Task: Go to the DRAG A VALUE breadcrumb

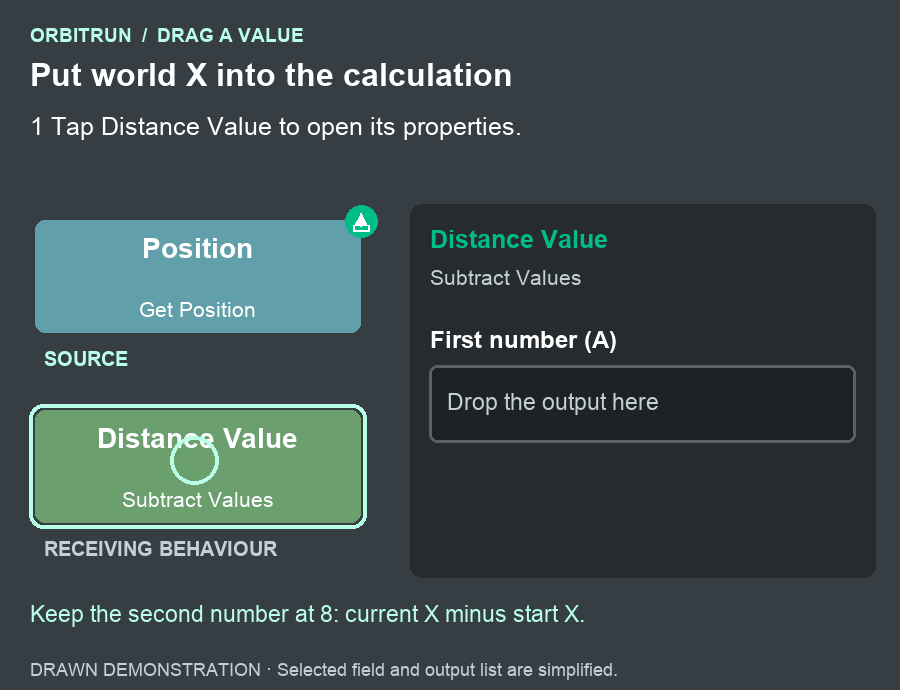Action: 230,36
